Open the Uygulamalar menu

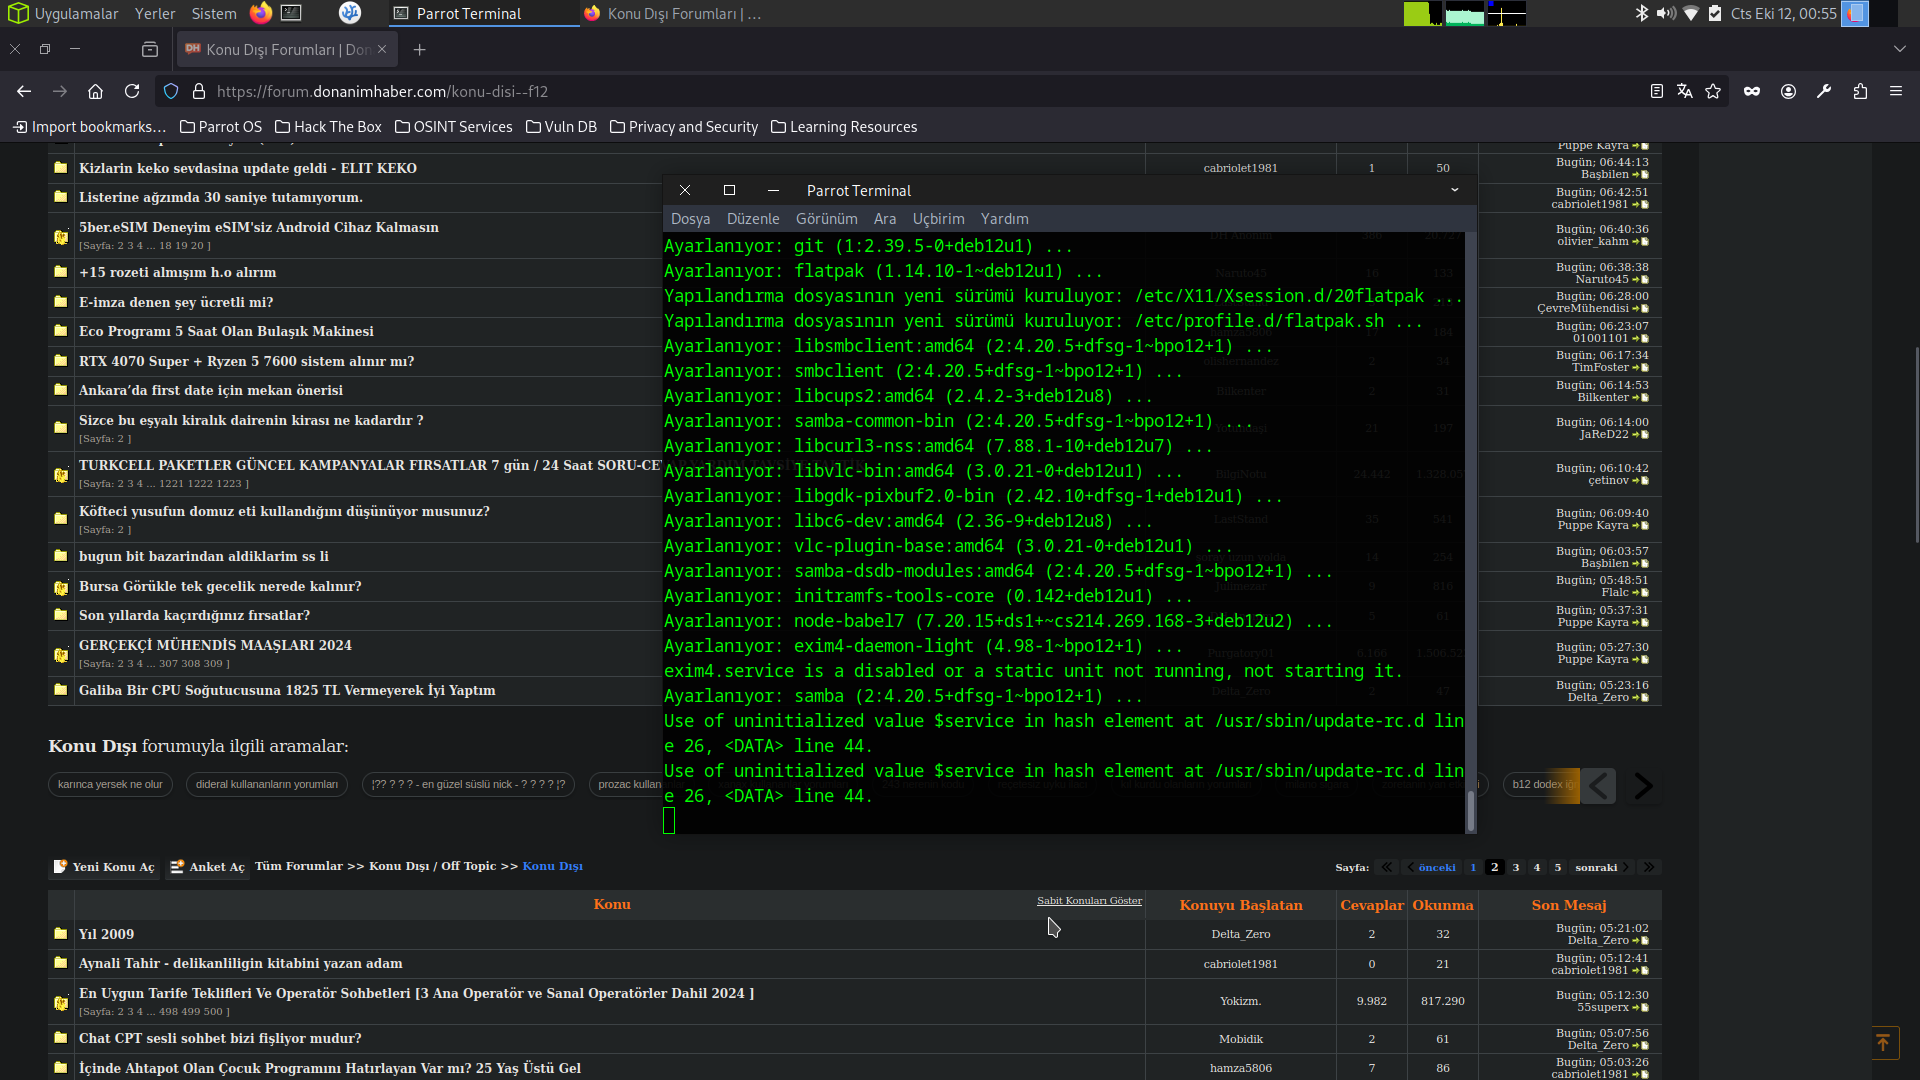click(64, 13)
